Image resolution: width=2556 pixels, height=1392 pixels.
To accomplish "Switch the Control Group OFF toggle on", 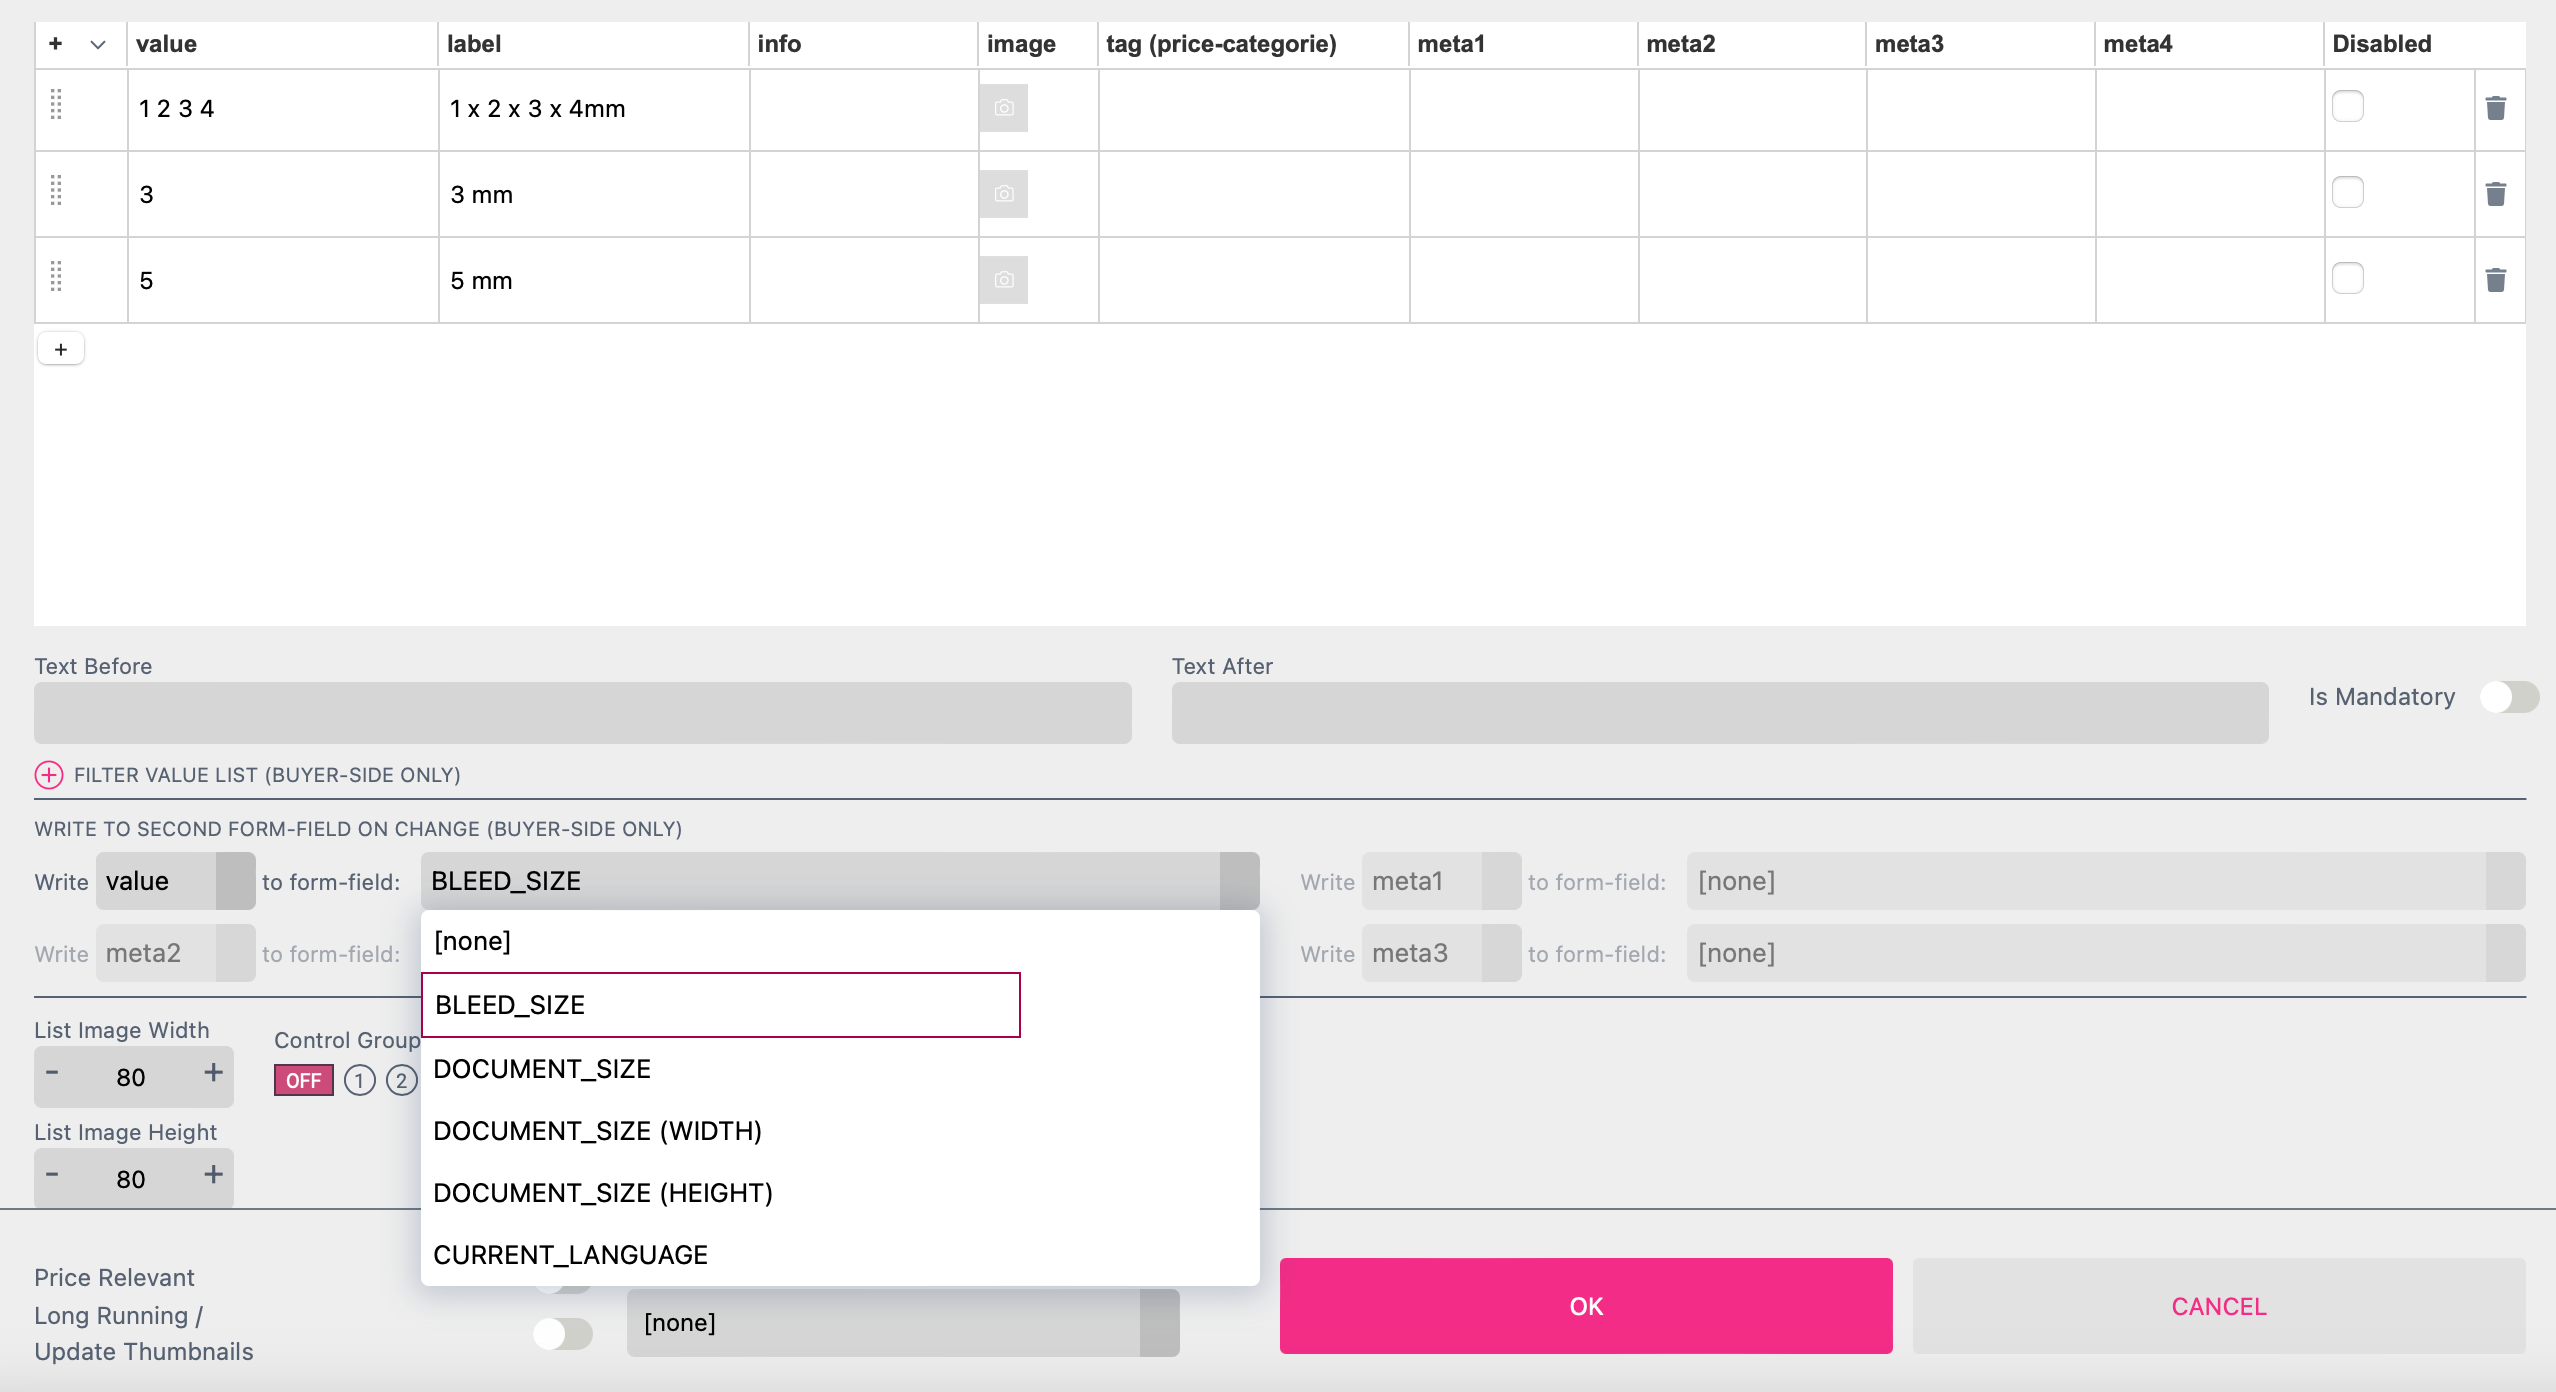I will [x=304, y=1080].
